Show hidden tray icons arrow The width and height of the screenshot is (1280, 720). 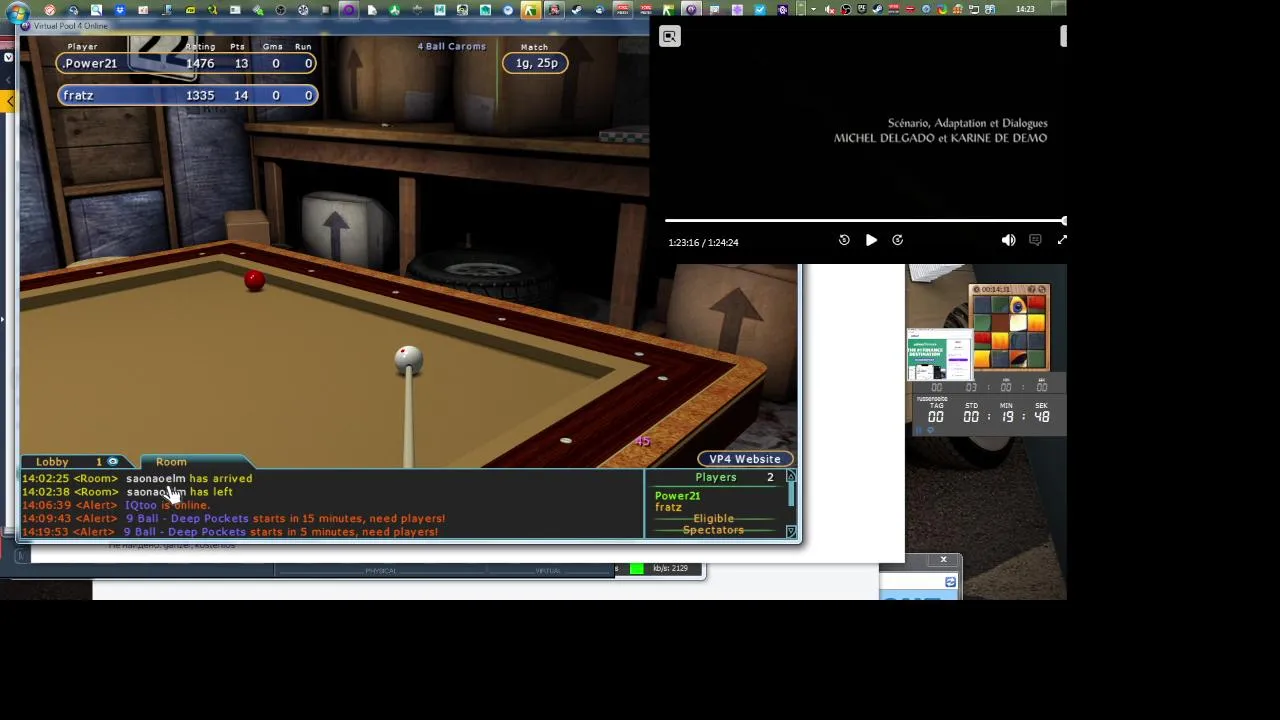(x=813, y=9)
